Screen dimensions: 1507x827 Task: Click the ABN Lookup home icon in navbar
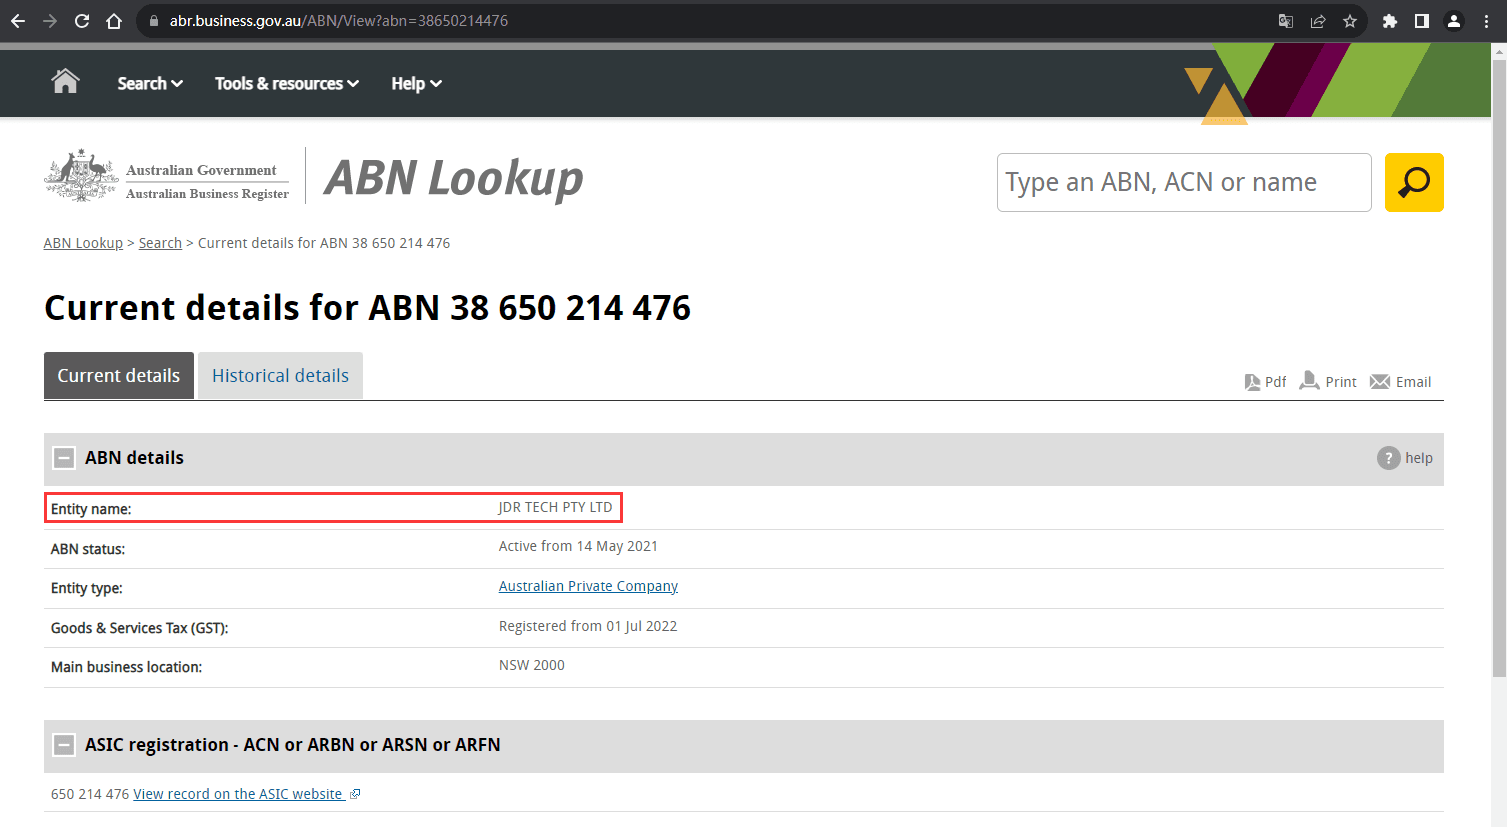pyautogui.click(x=65, y=81)
